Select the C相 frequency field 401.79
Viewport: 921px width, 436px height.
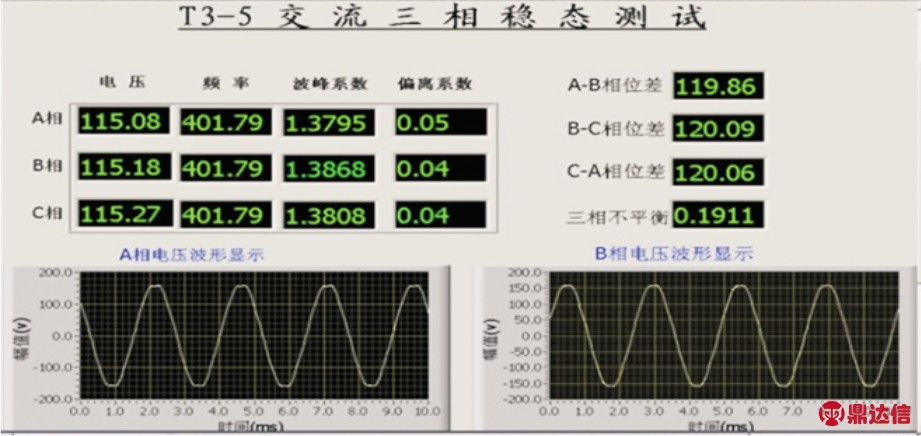(226, 214)
